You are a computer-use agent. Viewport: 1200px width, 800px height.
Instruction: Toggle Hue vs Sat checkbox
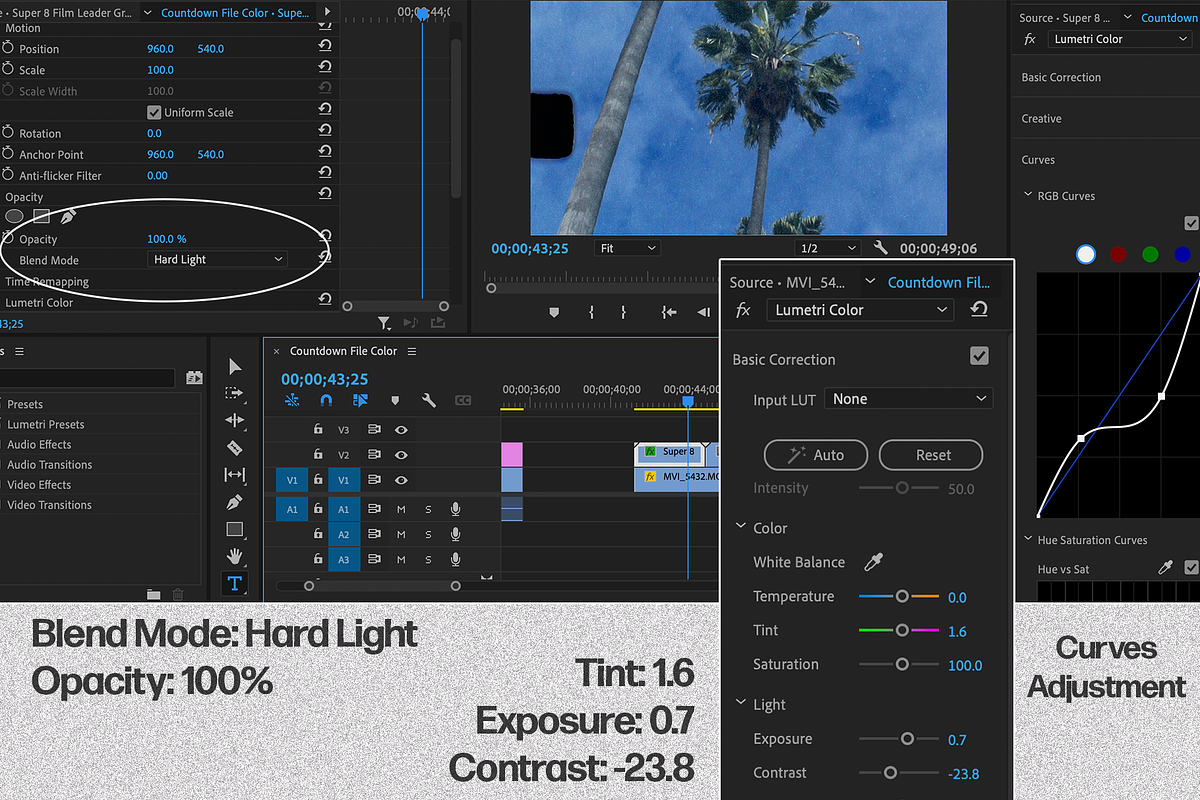1190,567
